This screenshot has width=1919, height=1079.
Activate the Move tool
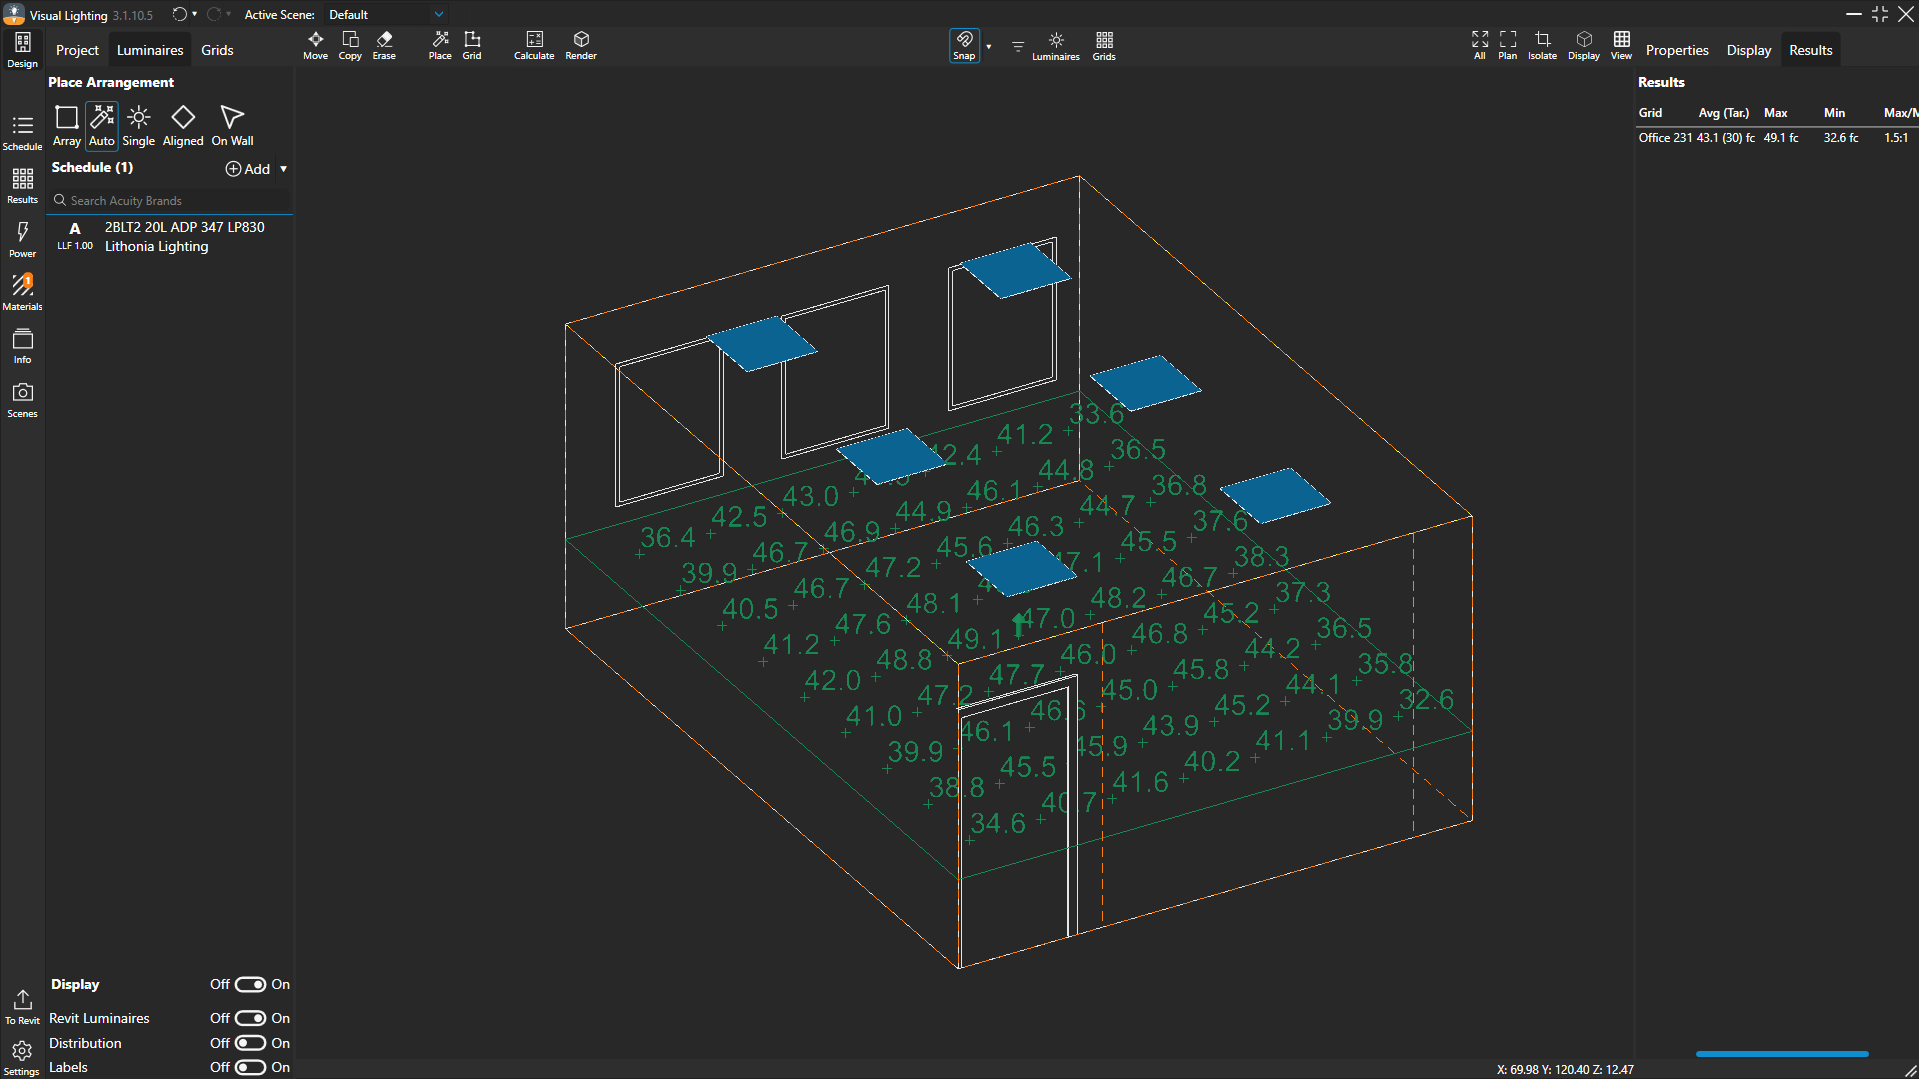(315, 45)
